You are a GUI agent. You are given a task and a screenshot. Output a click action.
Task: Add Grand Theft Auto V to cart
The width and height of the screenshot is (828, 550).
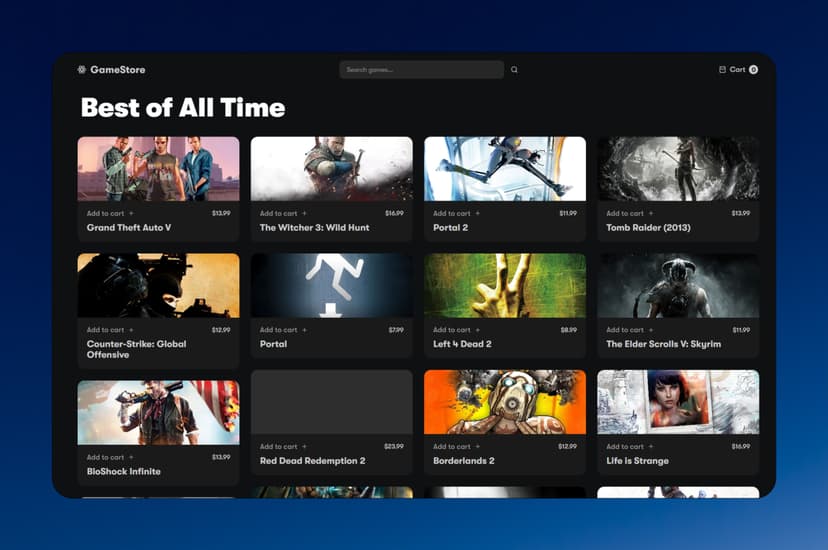pos(110,213)
